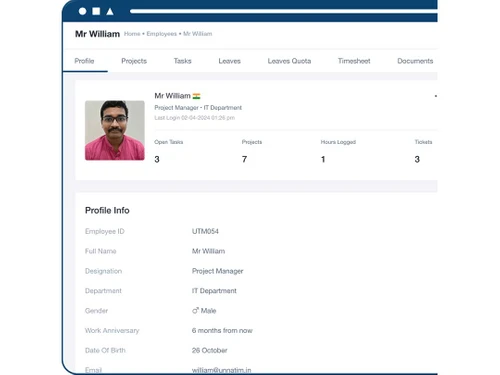Viewport: 500px width, 375px height.
Task: Click the Hours Logged label
Action: point(338,142)
